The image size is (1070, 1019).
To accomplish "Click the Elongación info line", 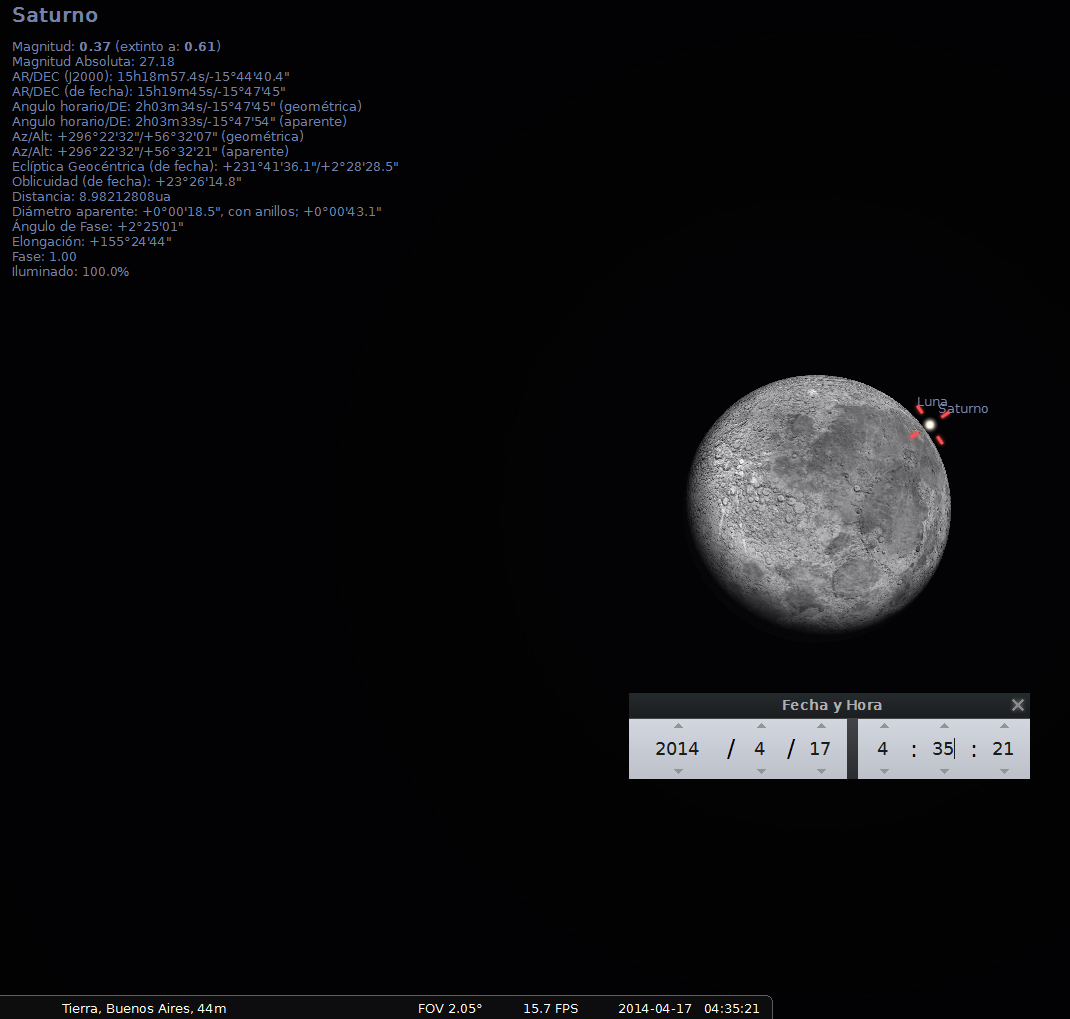I will tap(91, 242).
